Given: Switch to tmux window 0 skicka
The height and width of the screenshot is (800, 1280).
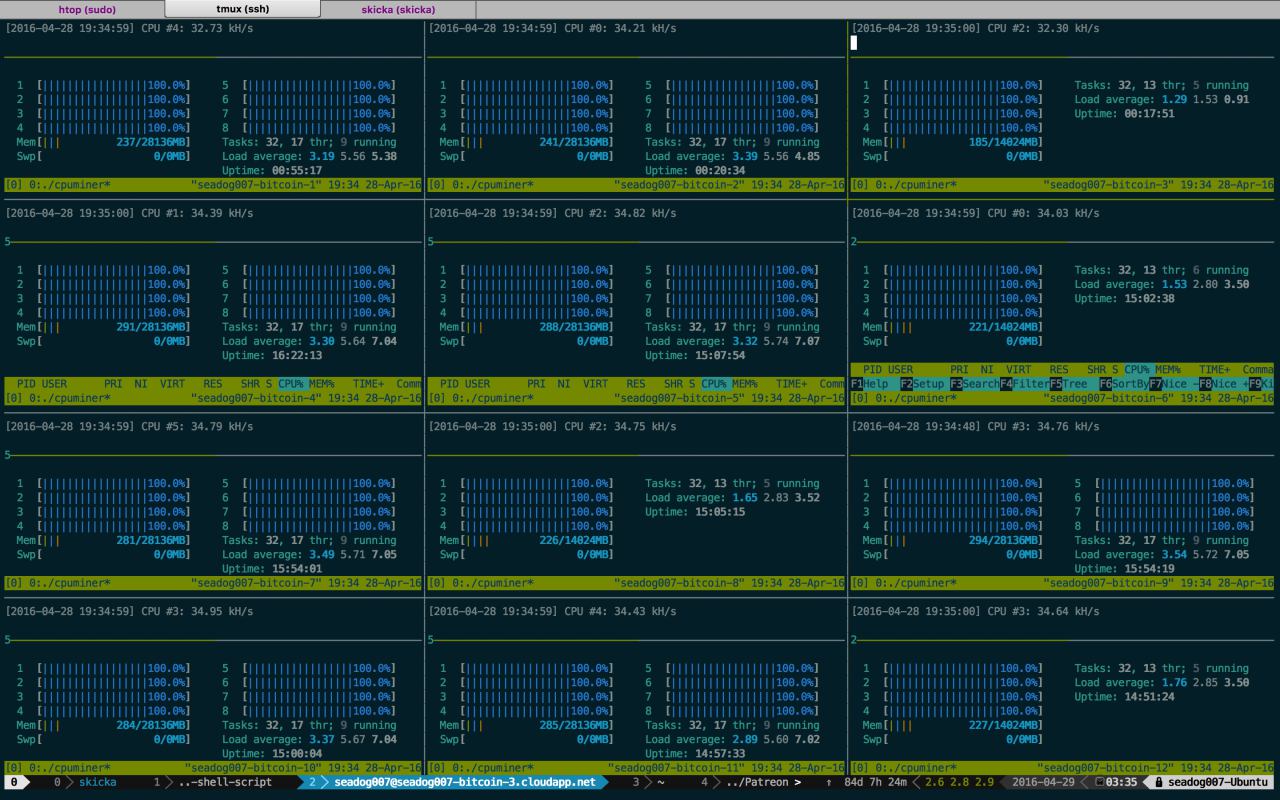Looking at the screenshot, I should click(x=85, y=782).
